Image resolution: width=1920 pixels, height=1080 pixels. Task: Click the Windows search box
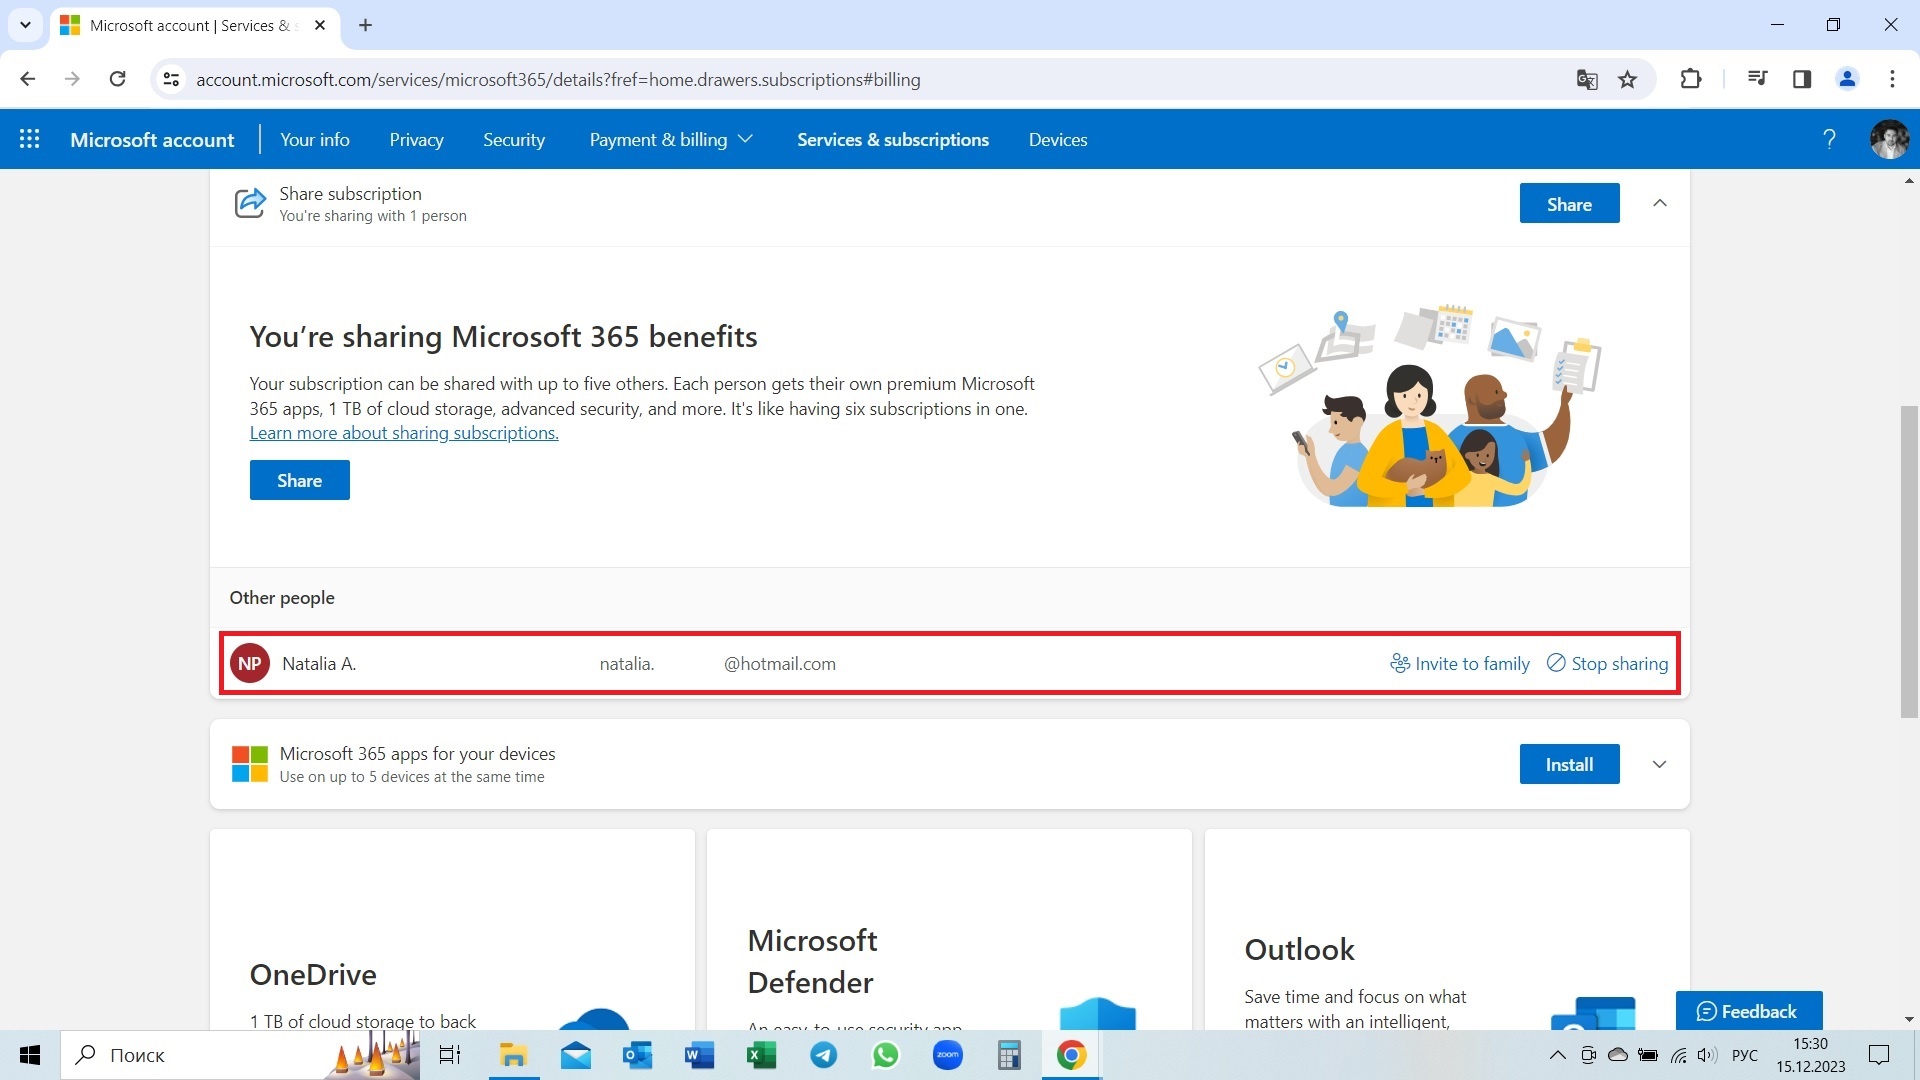240,1055
